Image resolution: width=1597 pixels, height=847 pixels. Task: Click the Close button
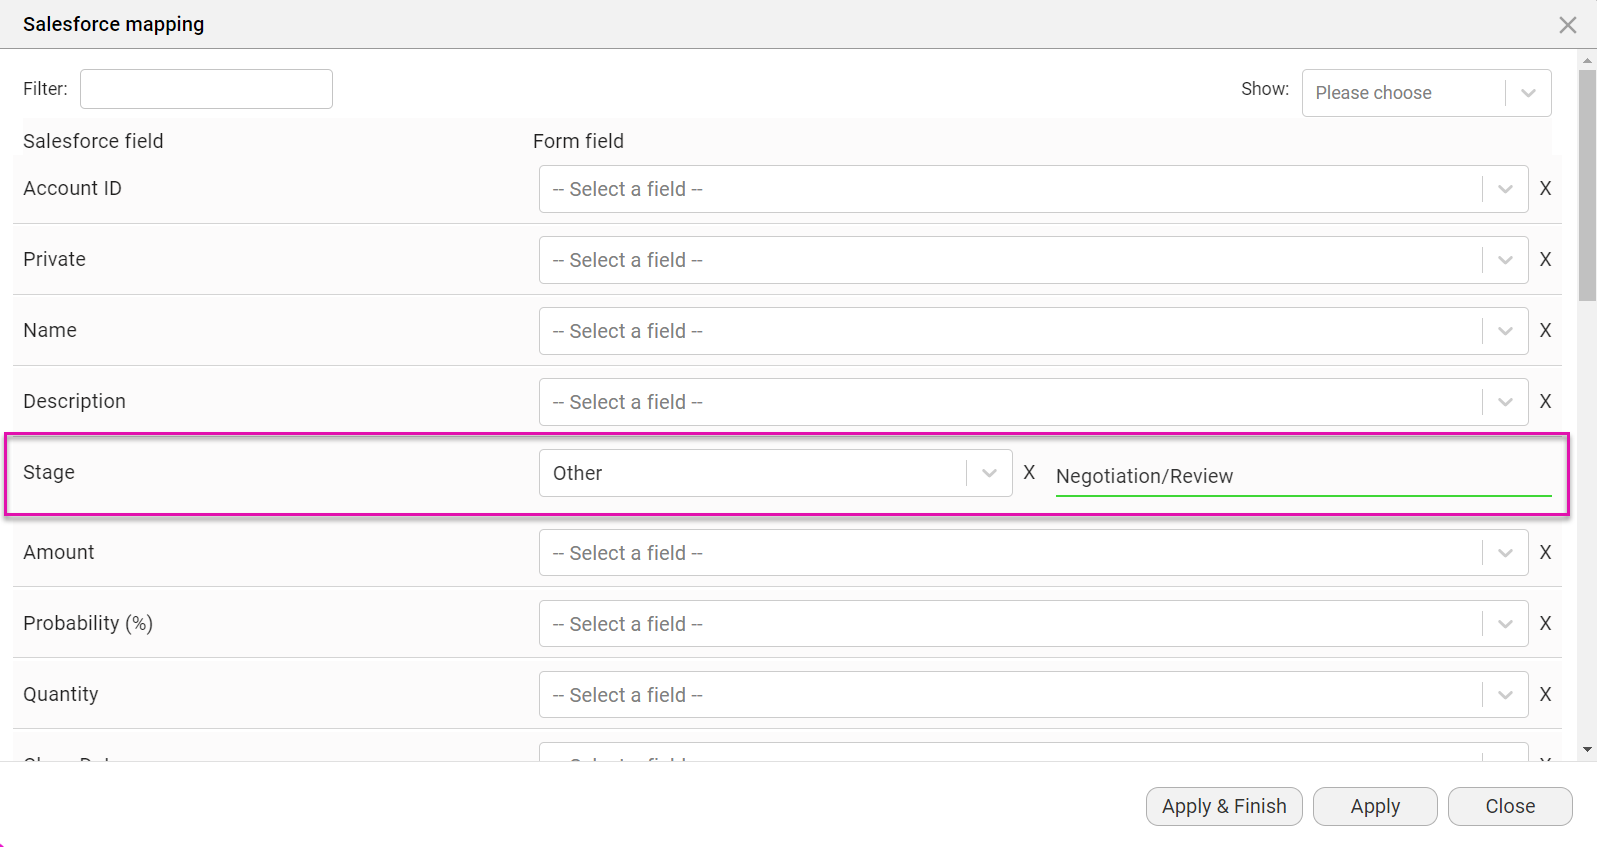tap(1509, 806)
